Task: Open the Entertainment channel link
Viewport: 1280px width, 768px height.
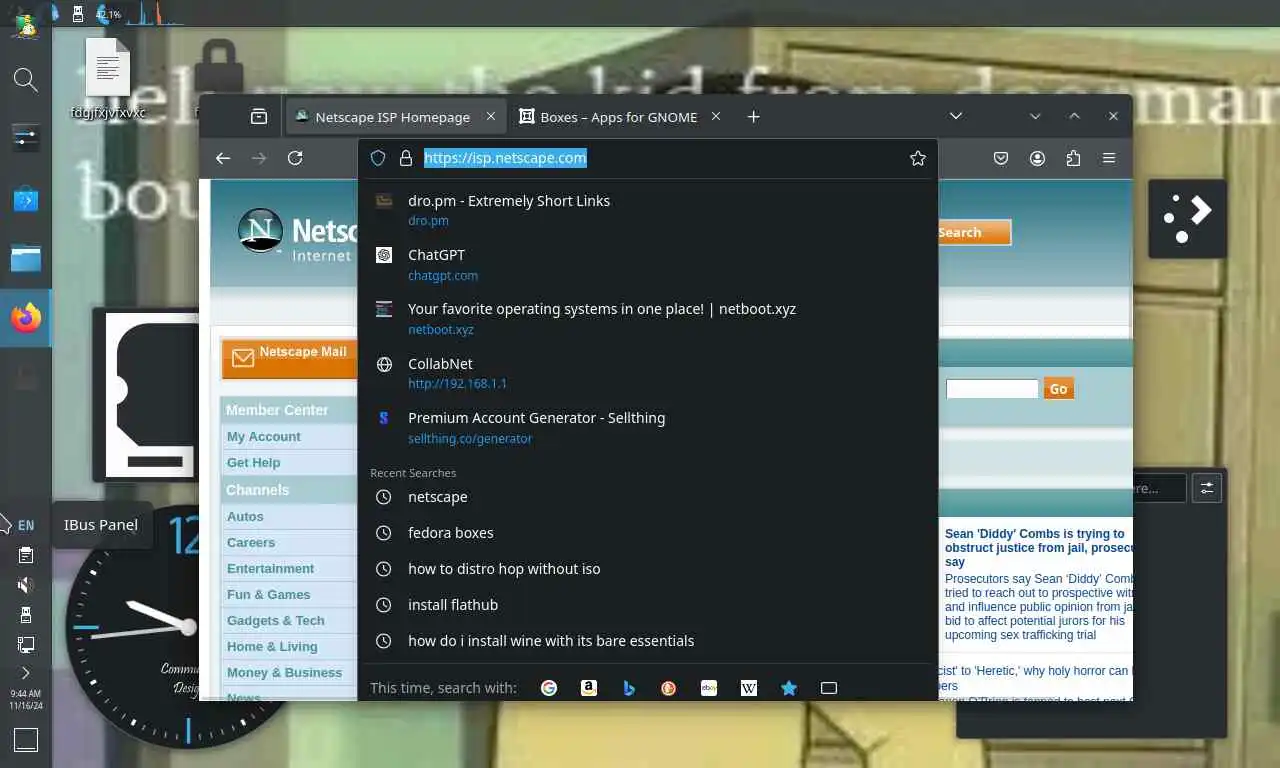Action: pos(270,569)
